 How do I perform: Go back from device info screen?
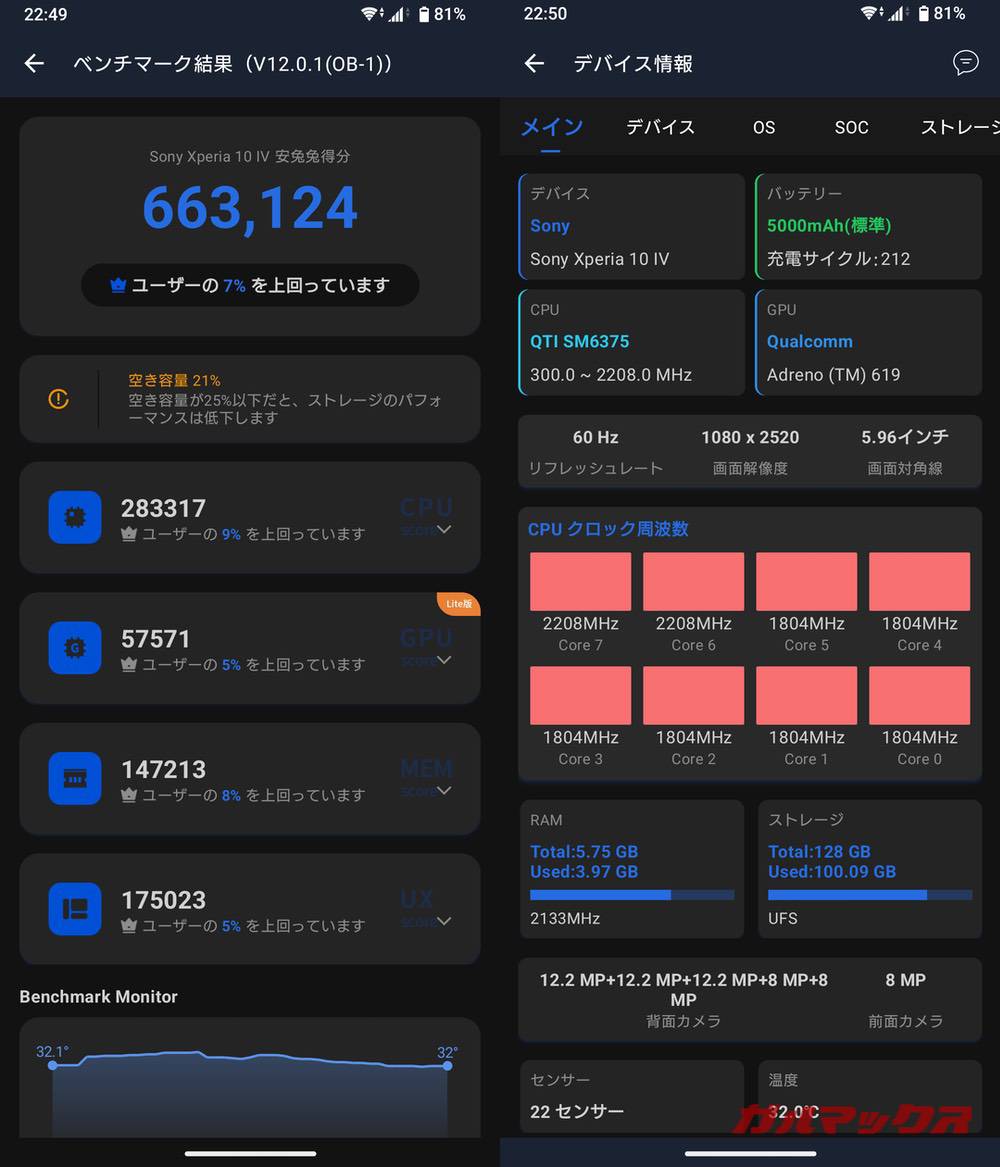click(x=534, y=64)
